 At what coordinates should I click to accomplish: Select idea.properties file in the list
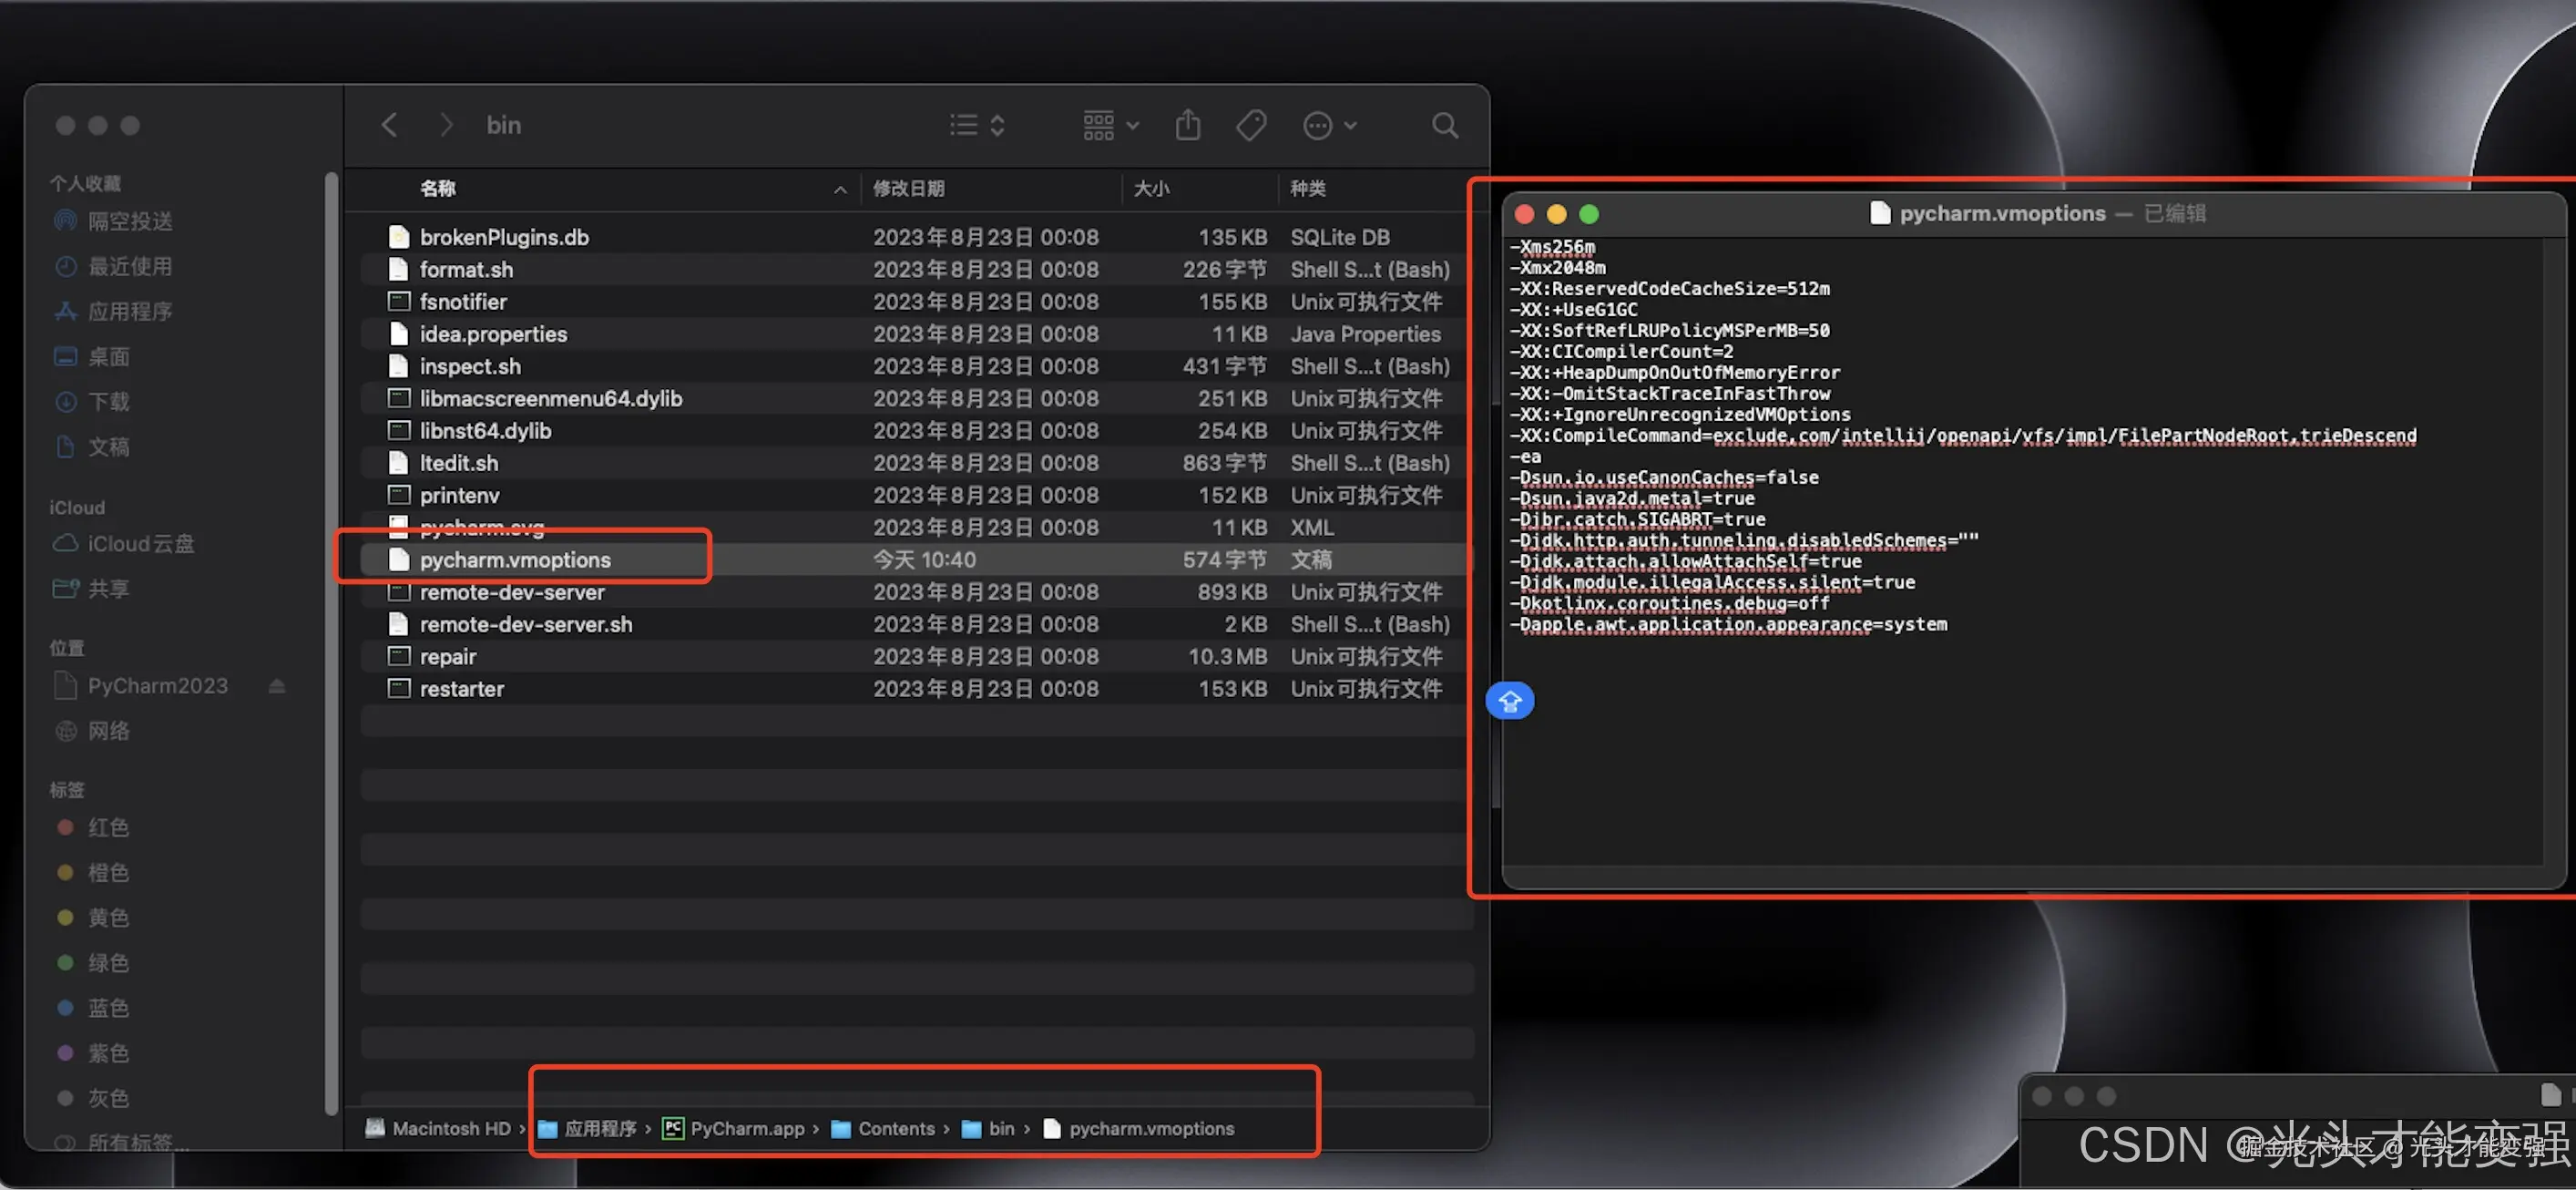[x=493, y=334]
